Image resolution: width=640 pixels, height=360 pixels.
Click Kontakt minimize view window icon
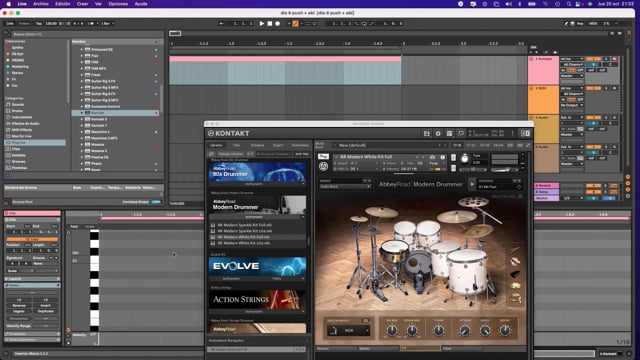461,133
